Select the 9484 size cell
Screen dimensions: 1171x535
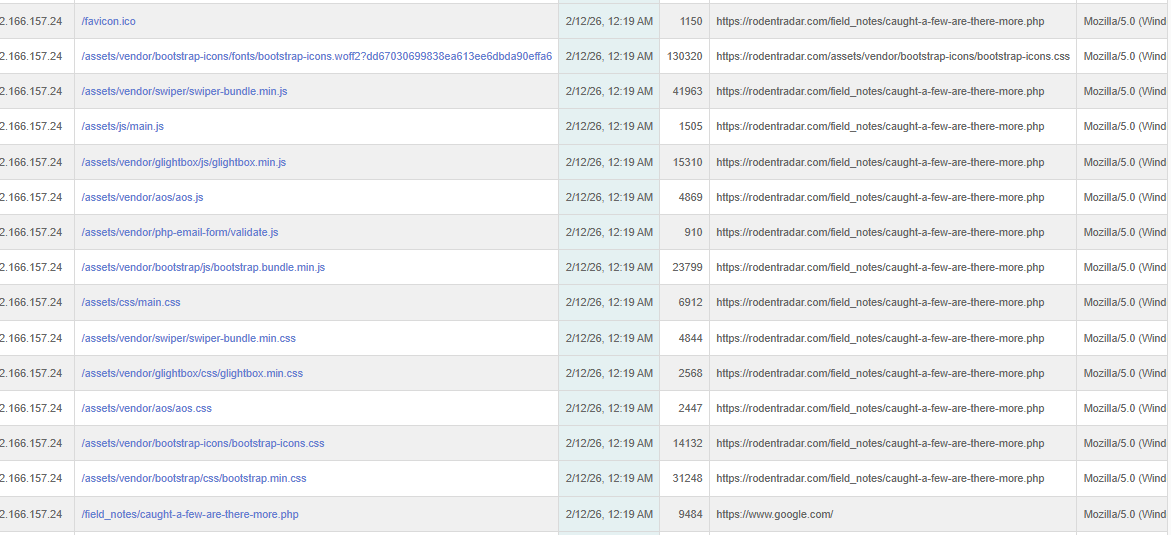[x=690, y=514]
